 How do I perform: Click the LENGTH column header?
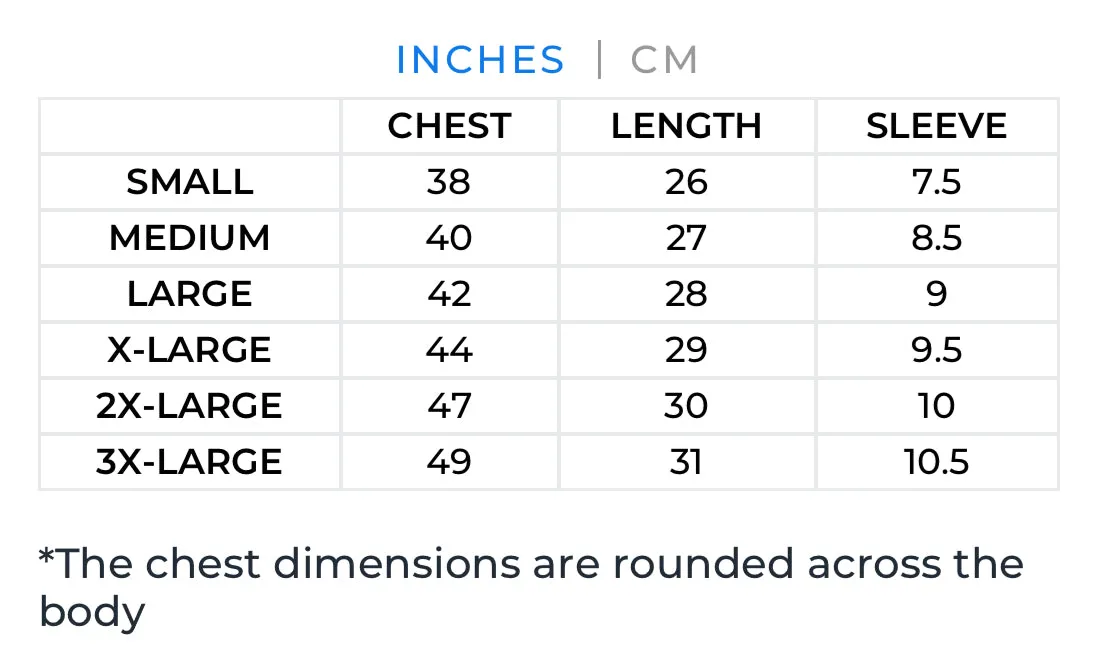(686, 126)
